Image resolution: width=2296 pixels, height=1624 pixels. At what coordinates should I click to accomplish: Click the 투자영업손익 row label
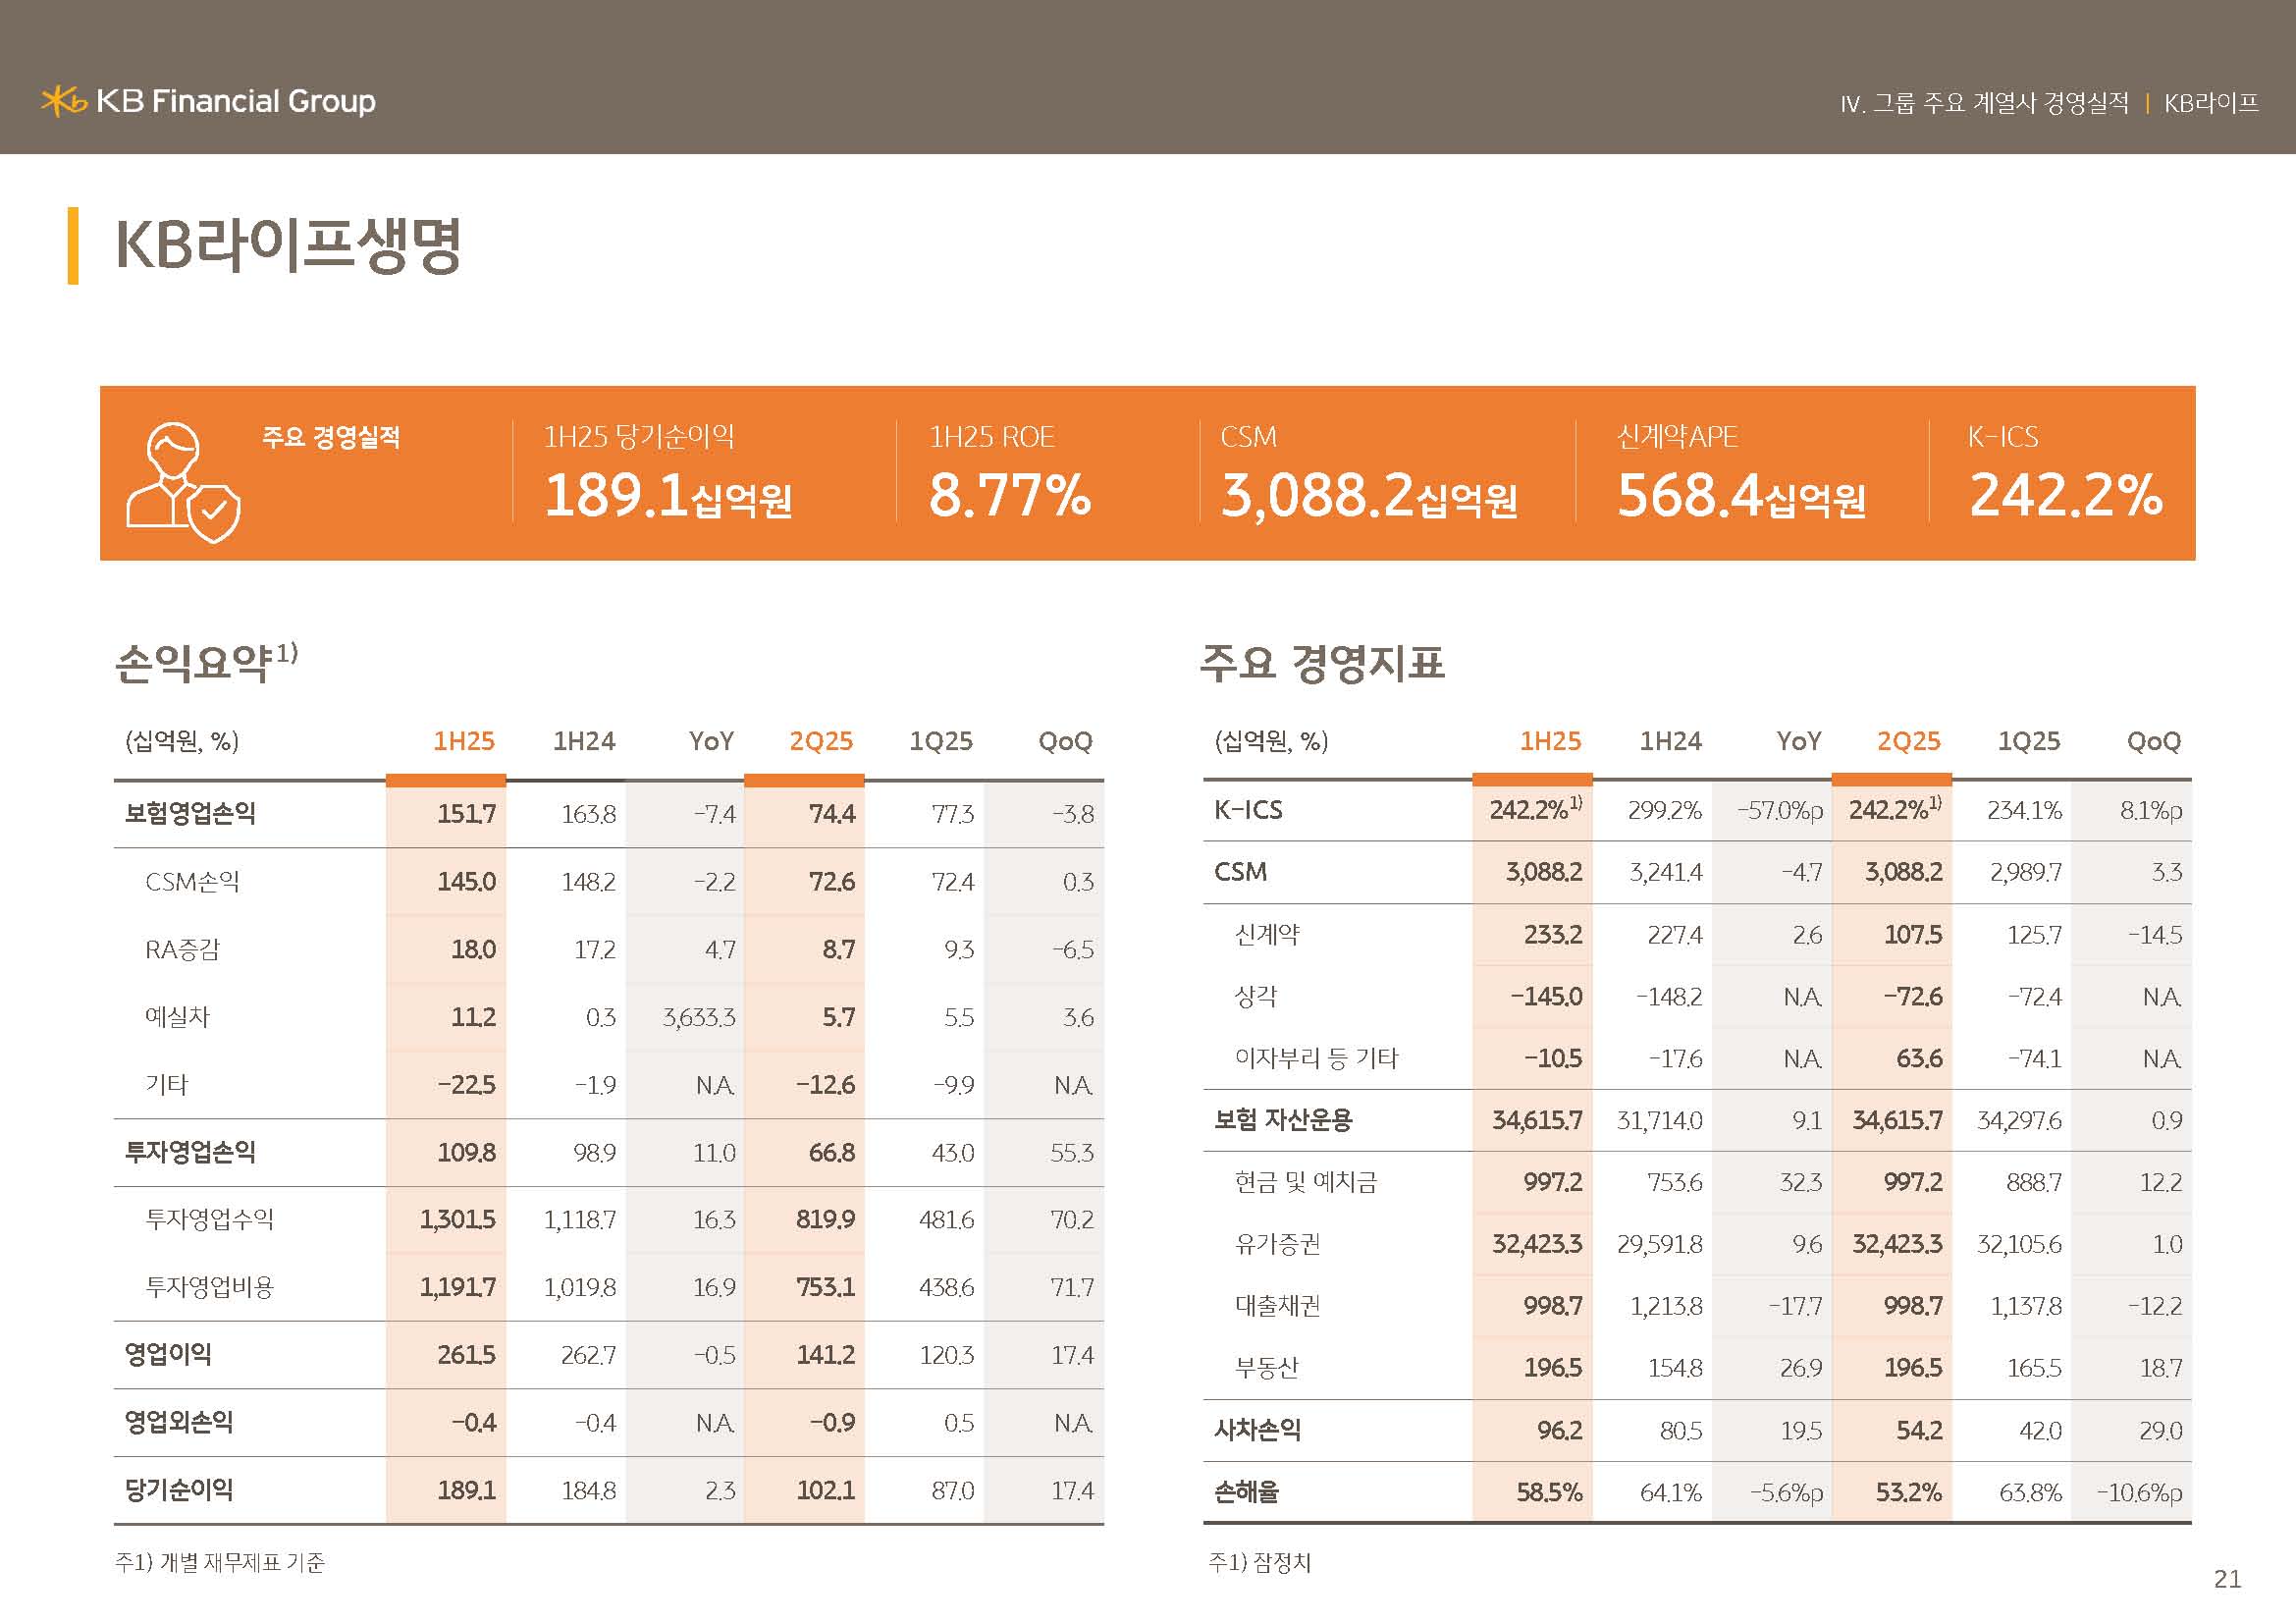click(190, 1152)
